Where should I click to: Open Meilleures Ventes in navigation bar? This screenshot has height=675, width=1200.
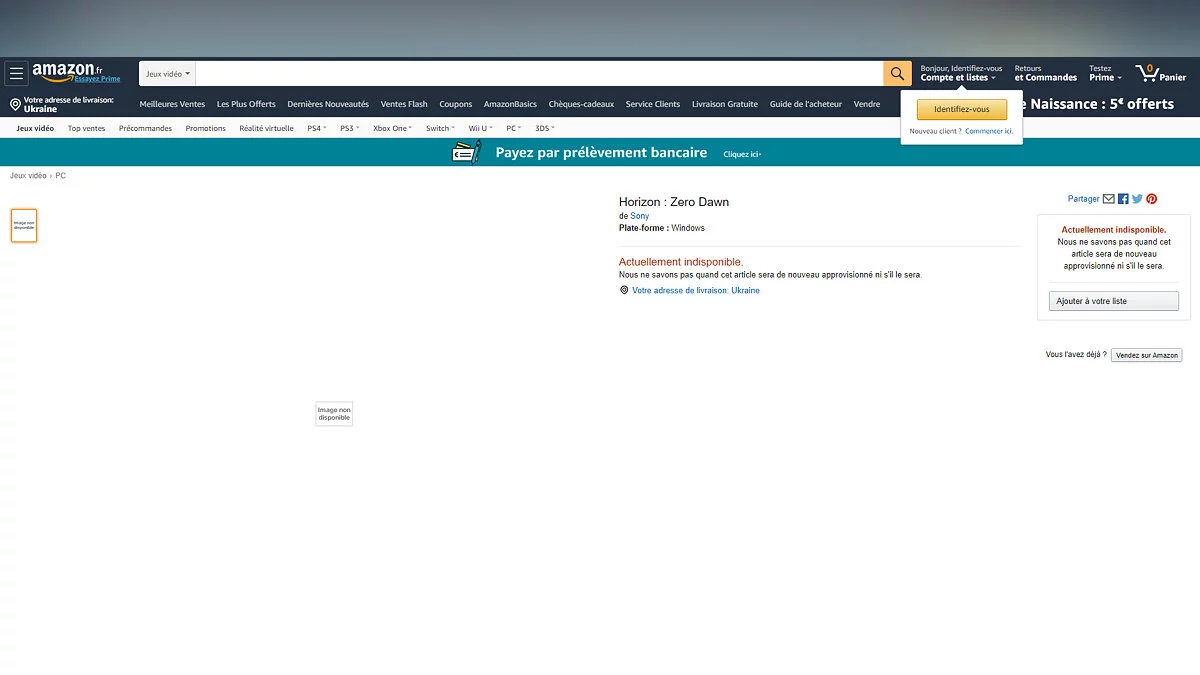[x=172, y=104]
